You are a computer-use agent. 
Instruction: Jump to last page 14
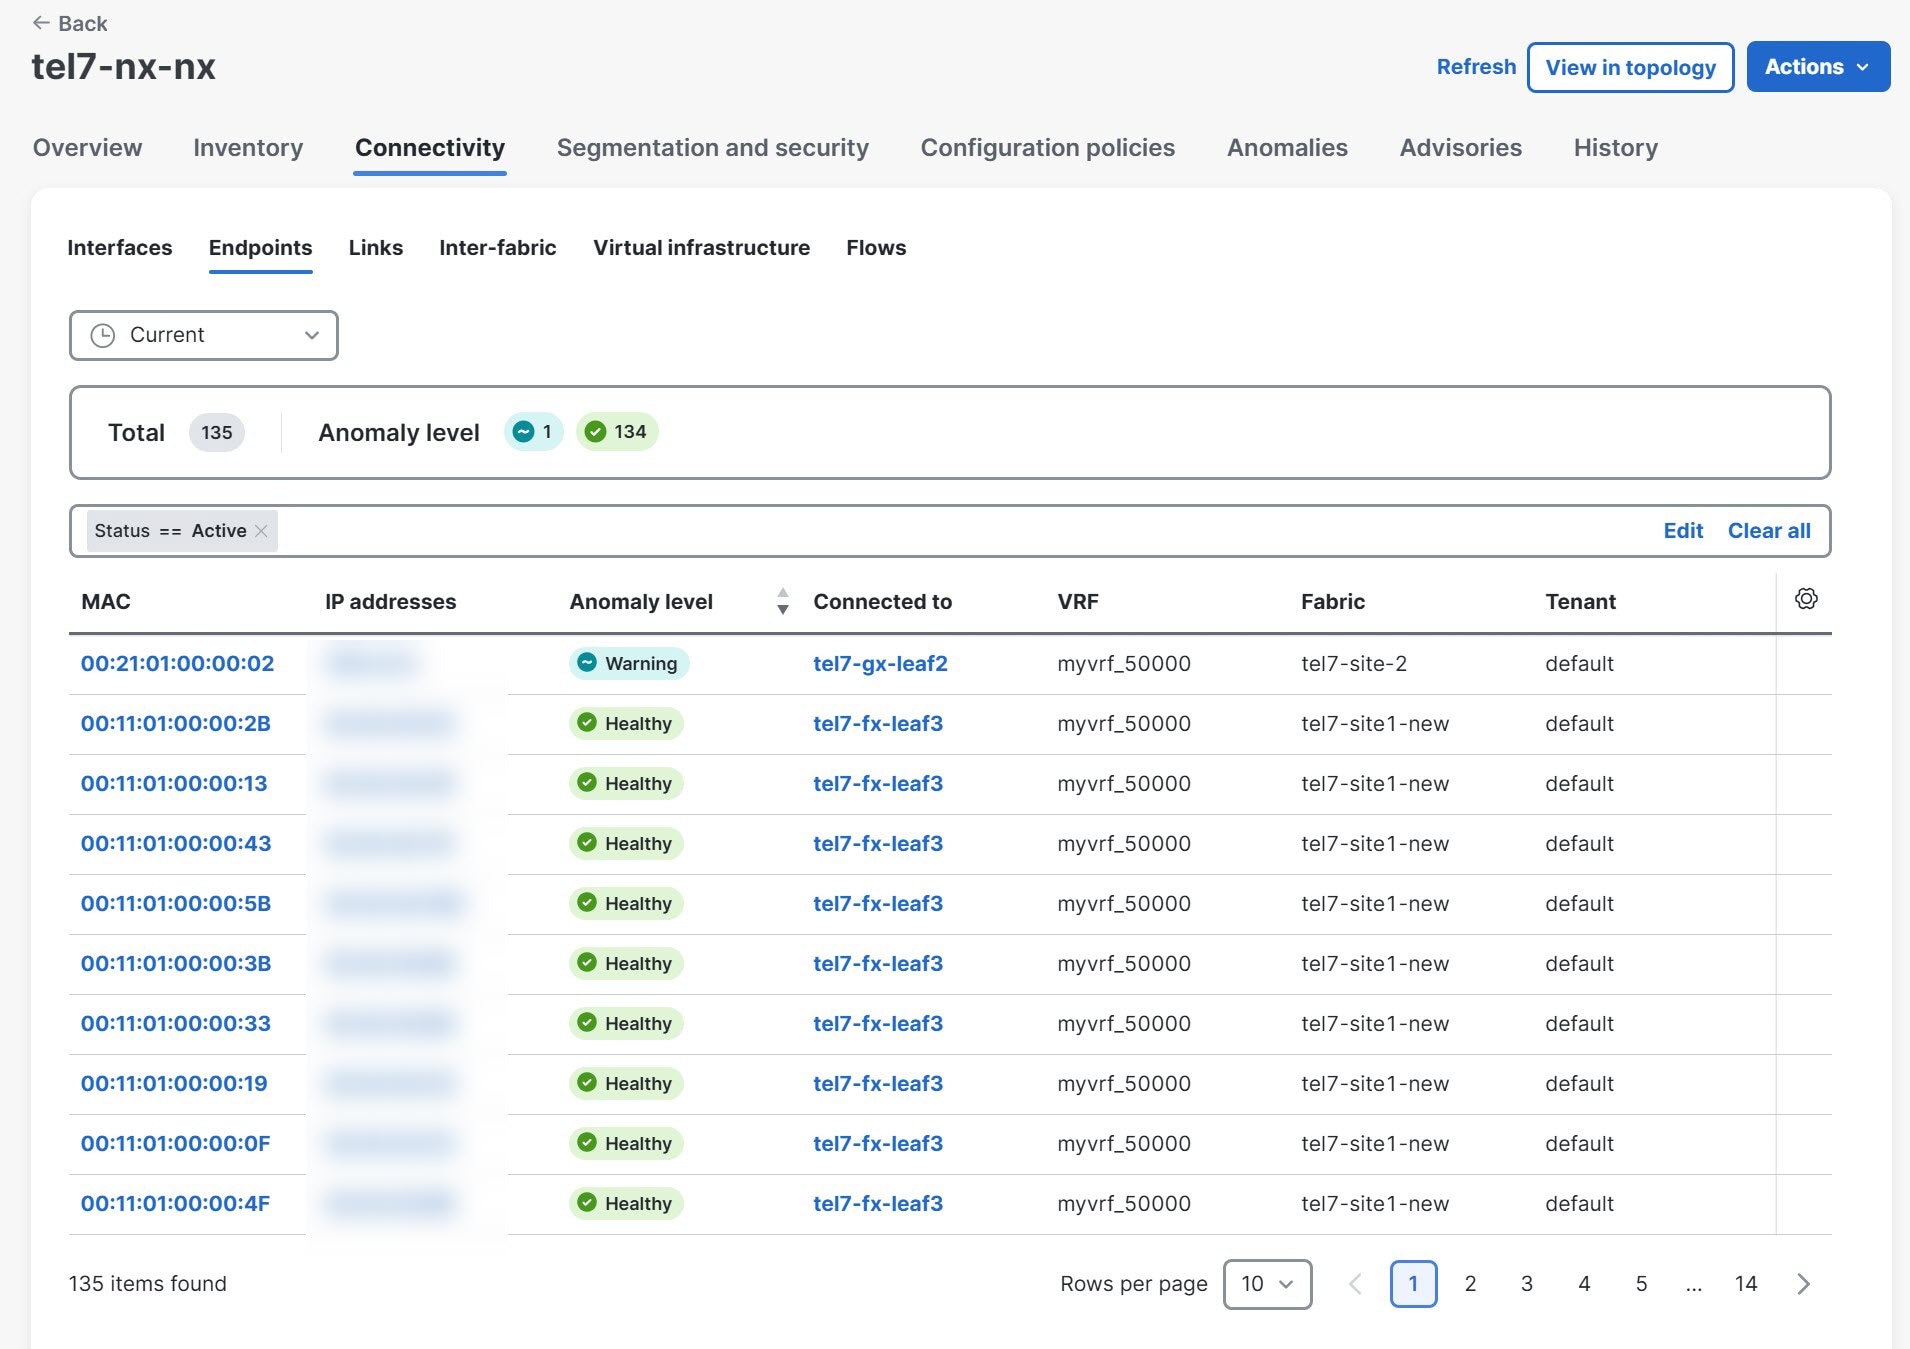(x=1746, y=1284)
